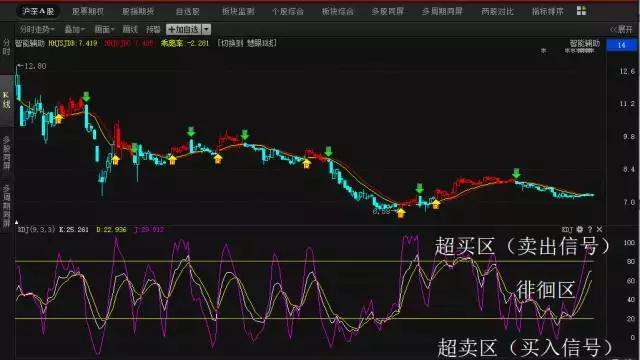Click the 11.2 price axis label

click(627, 104)
